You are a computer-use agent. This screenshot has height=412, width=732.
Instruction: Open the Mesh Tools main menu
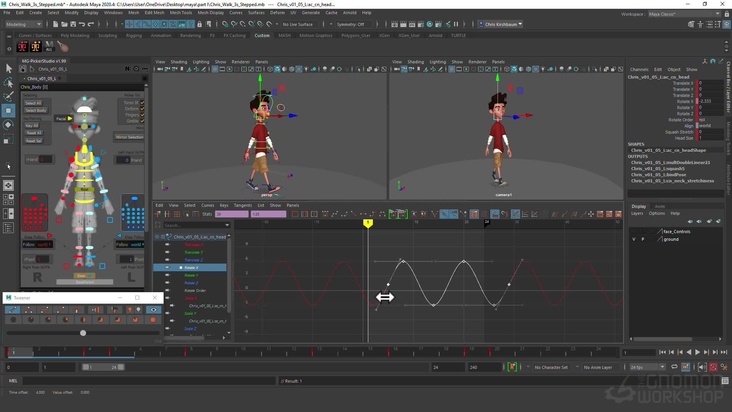click(x=181, y=13)
